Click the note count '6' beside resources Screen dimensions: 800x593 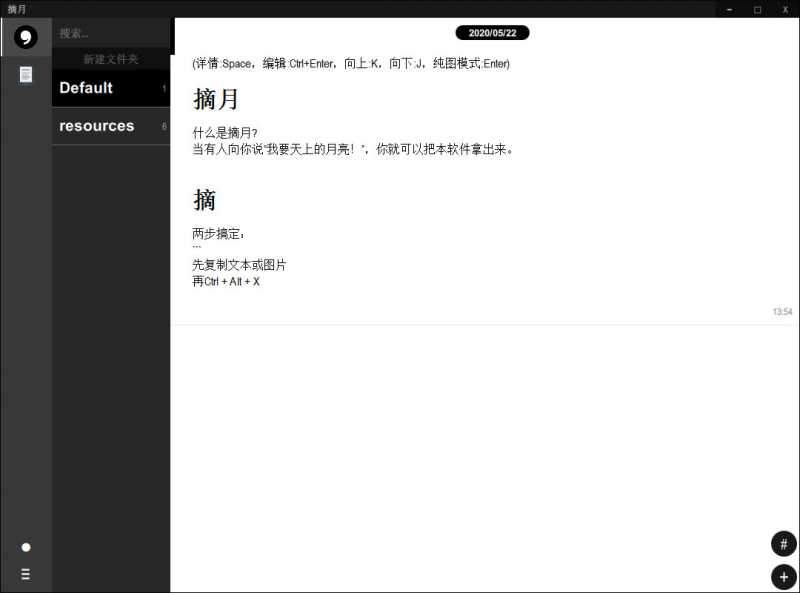[162, 127]
